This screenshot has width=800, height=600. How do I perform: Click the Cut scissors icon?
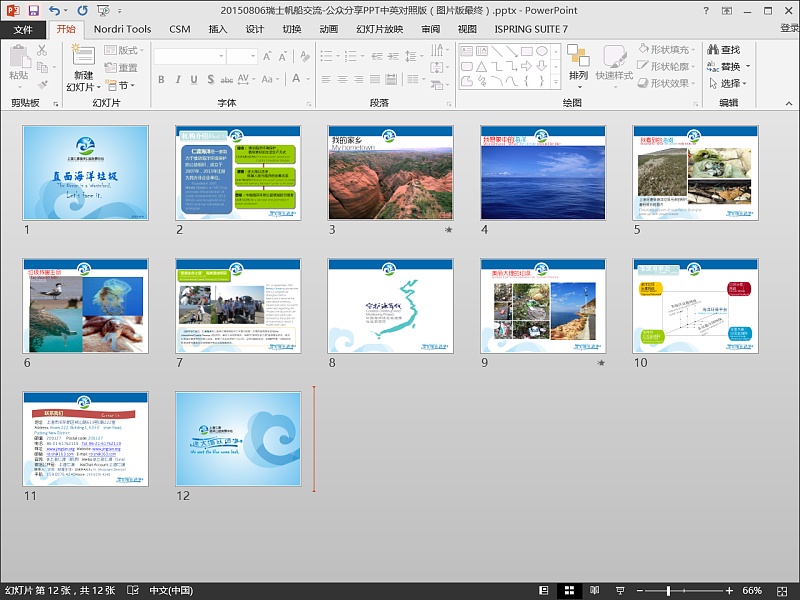pos(42,50)
